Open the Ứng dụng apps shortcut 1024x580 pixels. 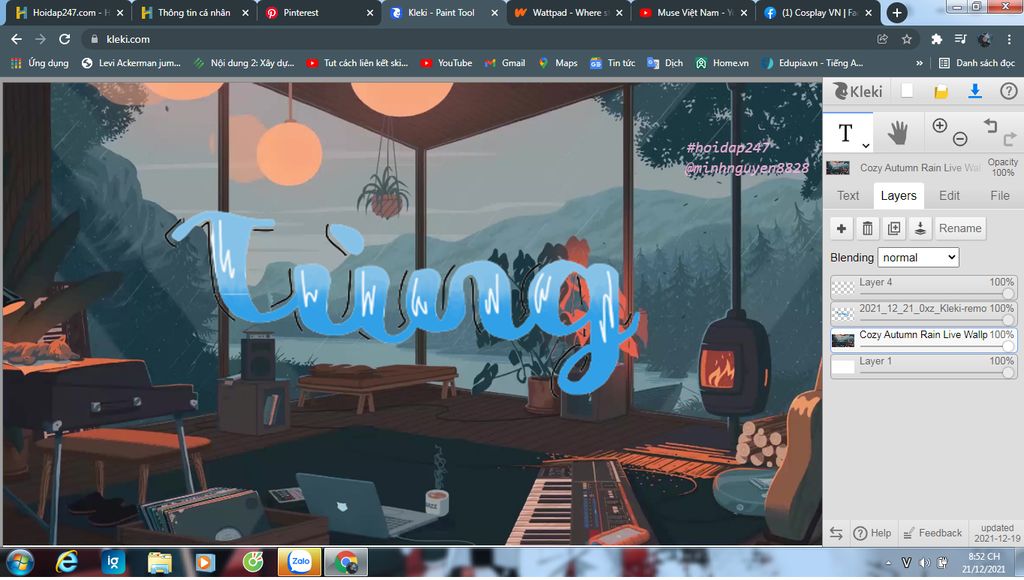pos(40,63)
